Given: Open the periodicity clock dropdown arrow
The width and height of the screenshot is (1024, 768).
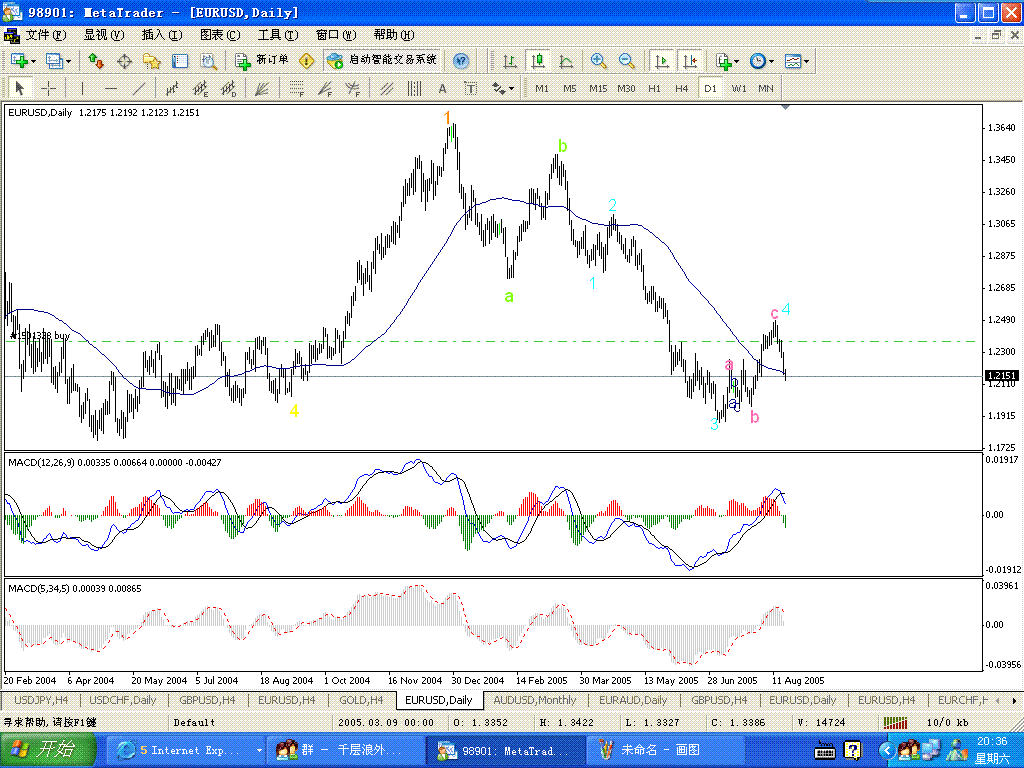Looking at the screenshot, I should [x=772, y=61].
